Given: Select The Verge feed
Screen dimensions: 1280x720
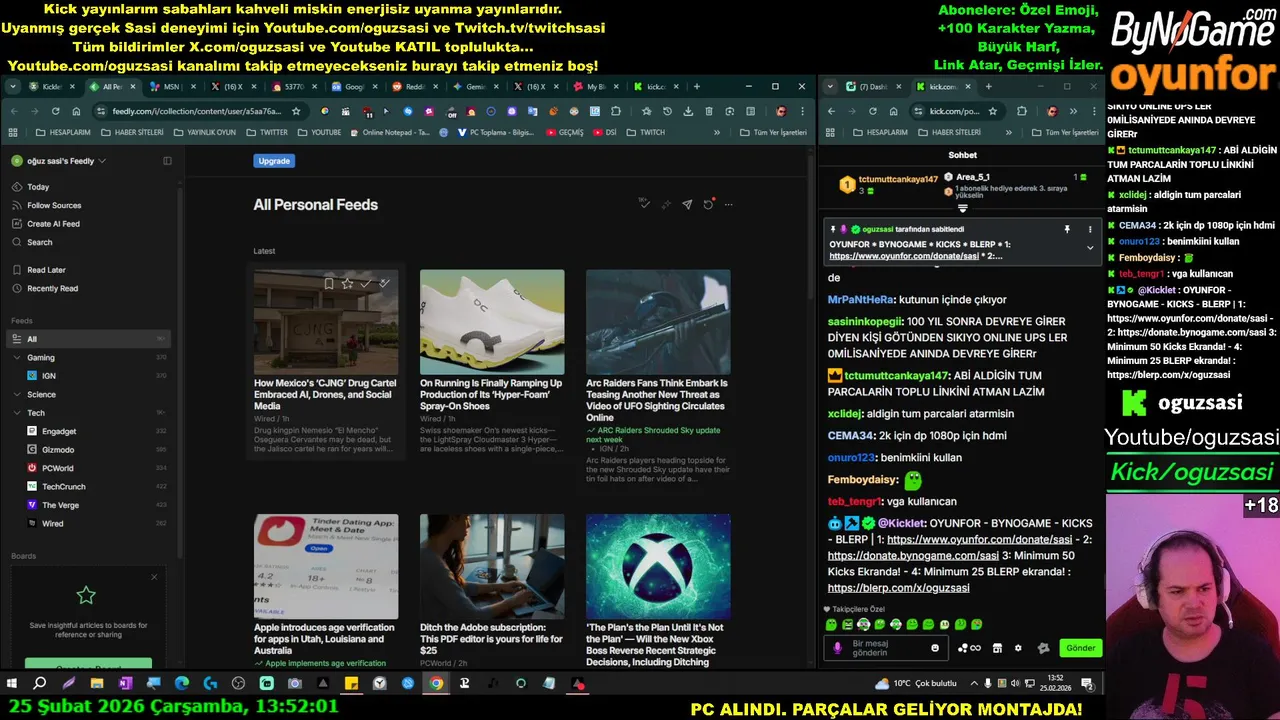Looking at the screenshot, I should coord(60,505).
